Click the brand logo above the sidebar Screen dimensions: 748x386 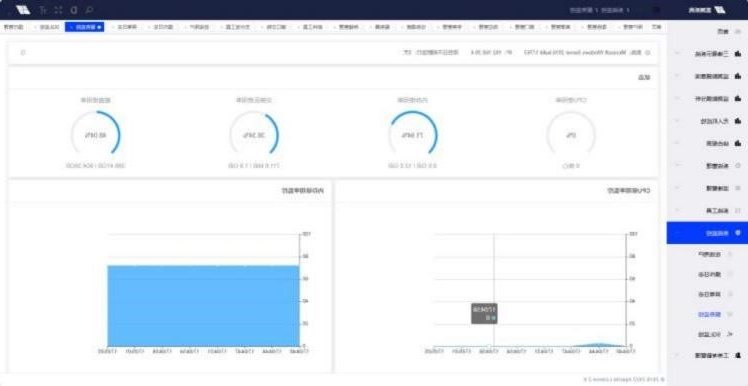707,10
